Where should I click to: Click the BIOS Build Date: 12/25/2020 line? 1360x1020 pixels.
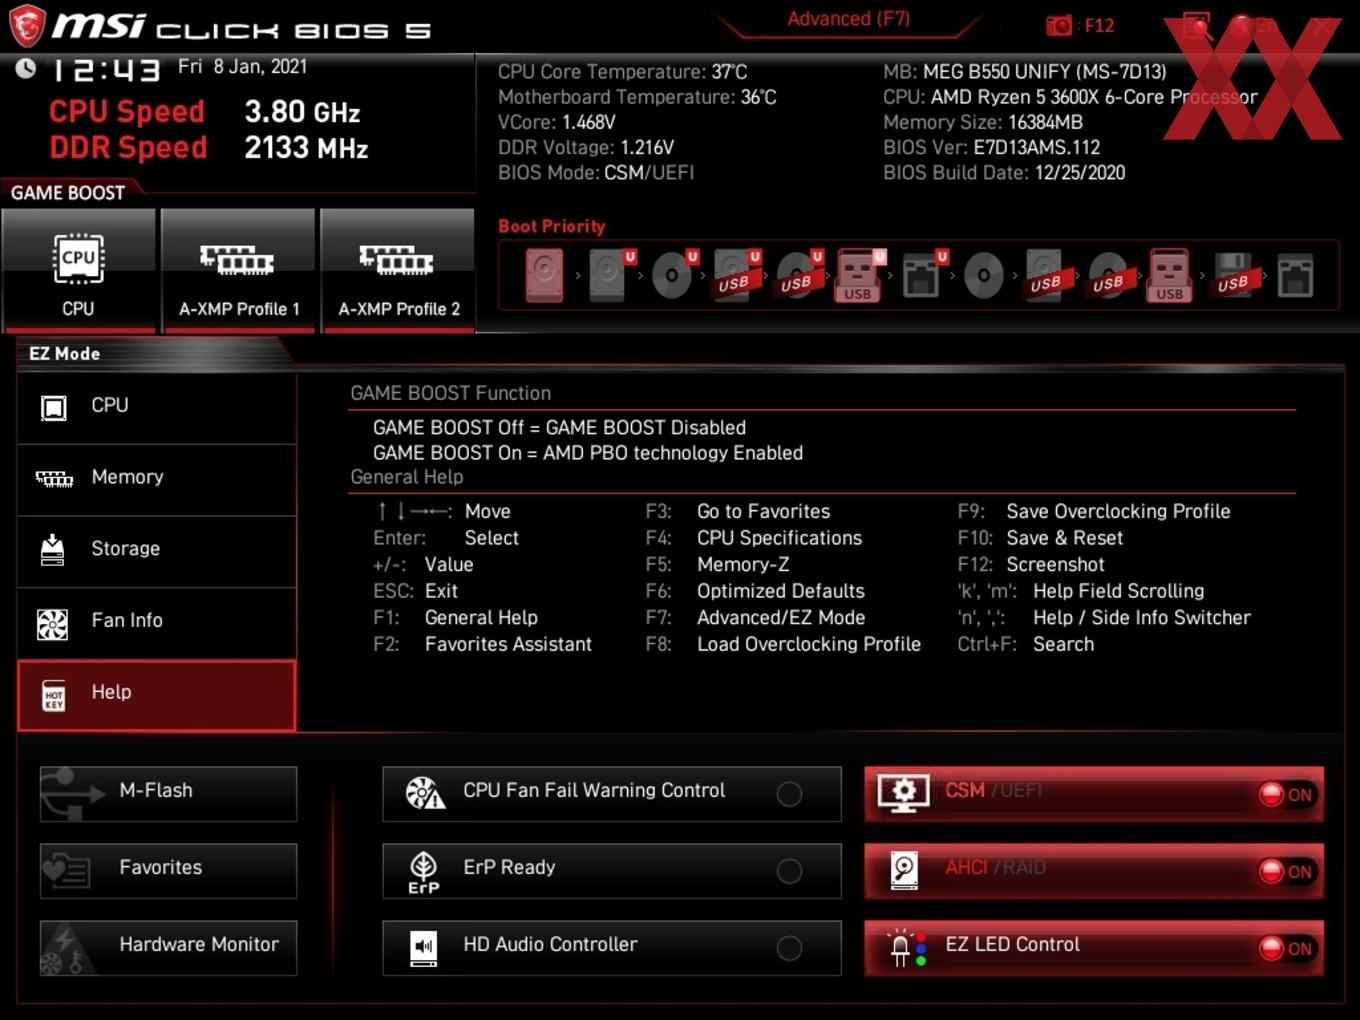pyautogui.click(x=1004, y=173)
